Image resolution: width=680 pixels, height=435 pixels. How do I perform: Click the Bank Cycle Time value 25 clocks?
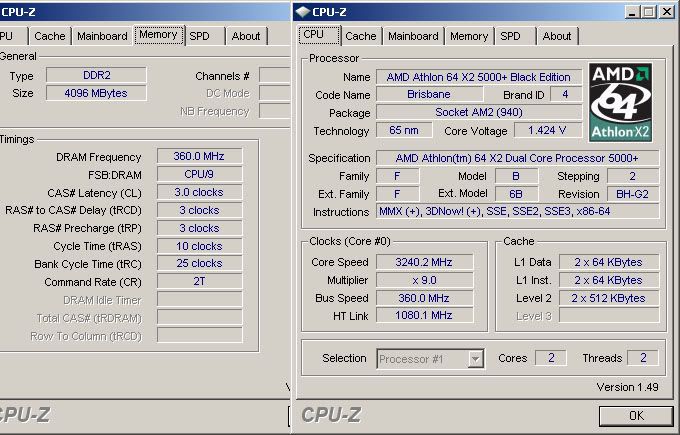click(199, 263)
